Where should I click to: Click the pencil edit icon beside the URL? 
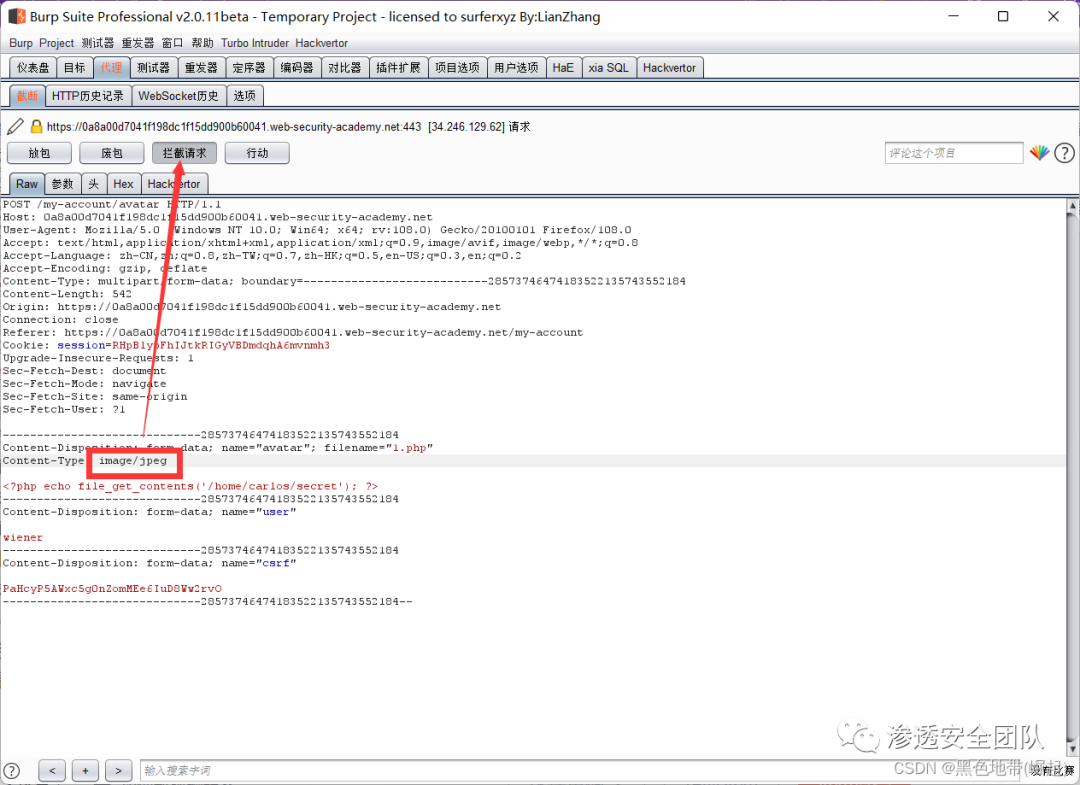point(15,127)
